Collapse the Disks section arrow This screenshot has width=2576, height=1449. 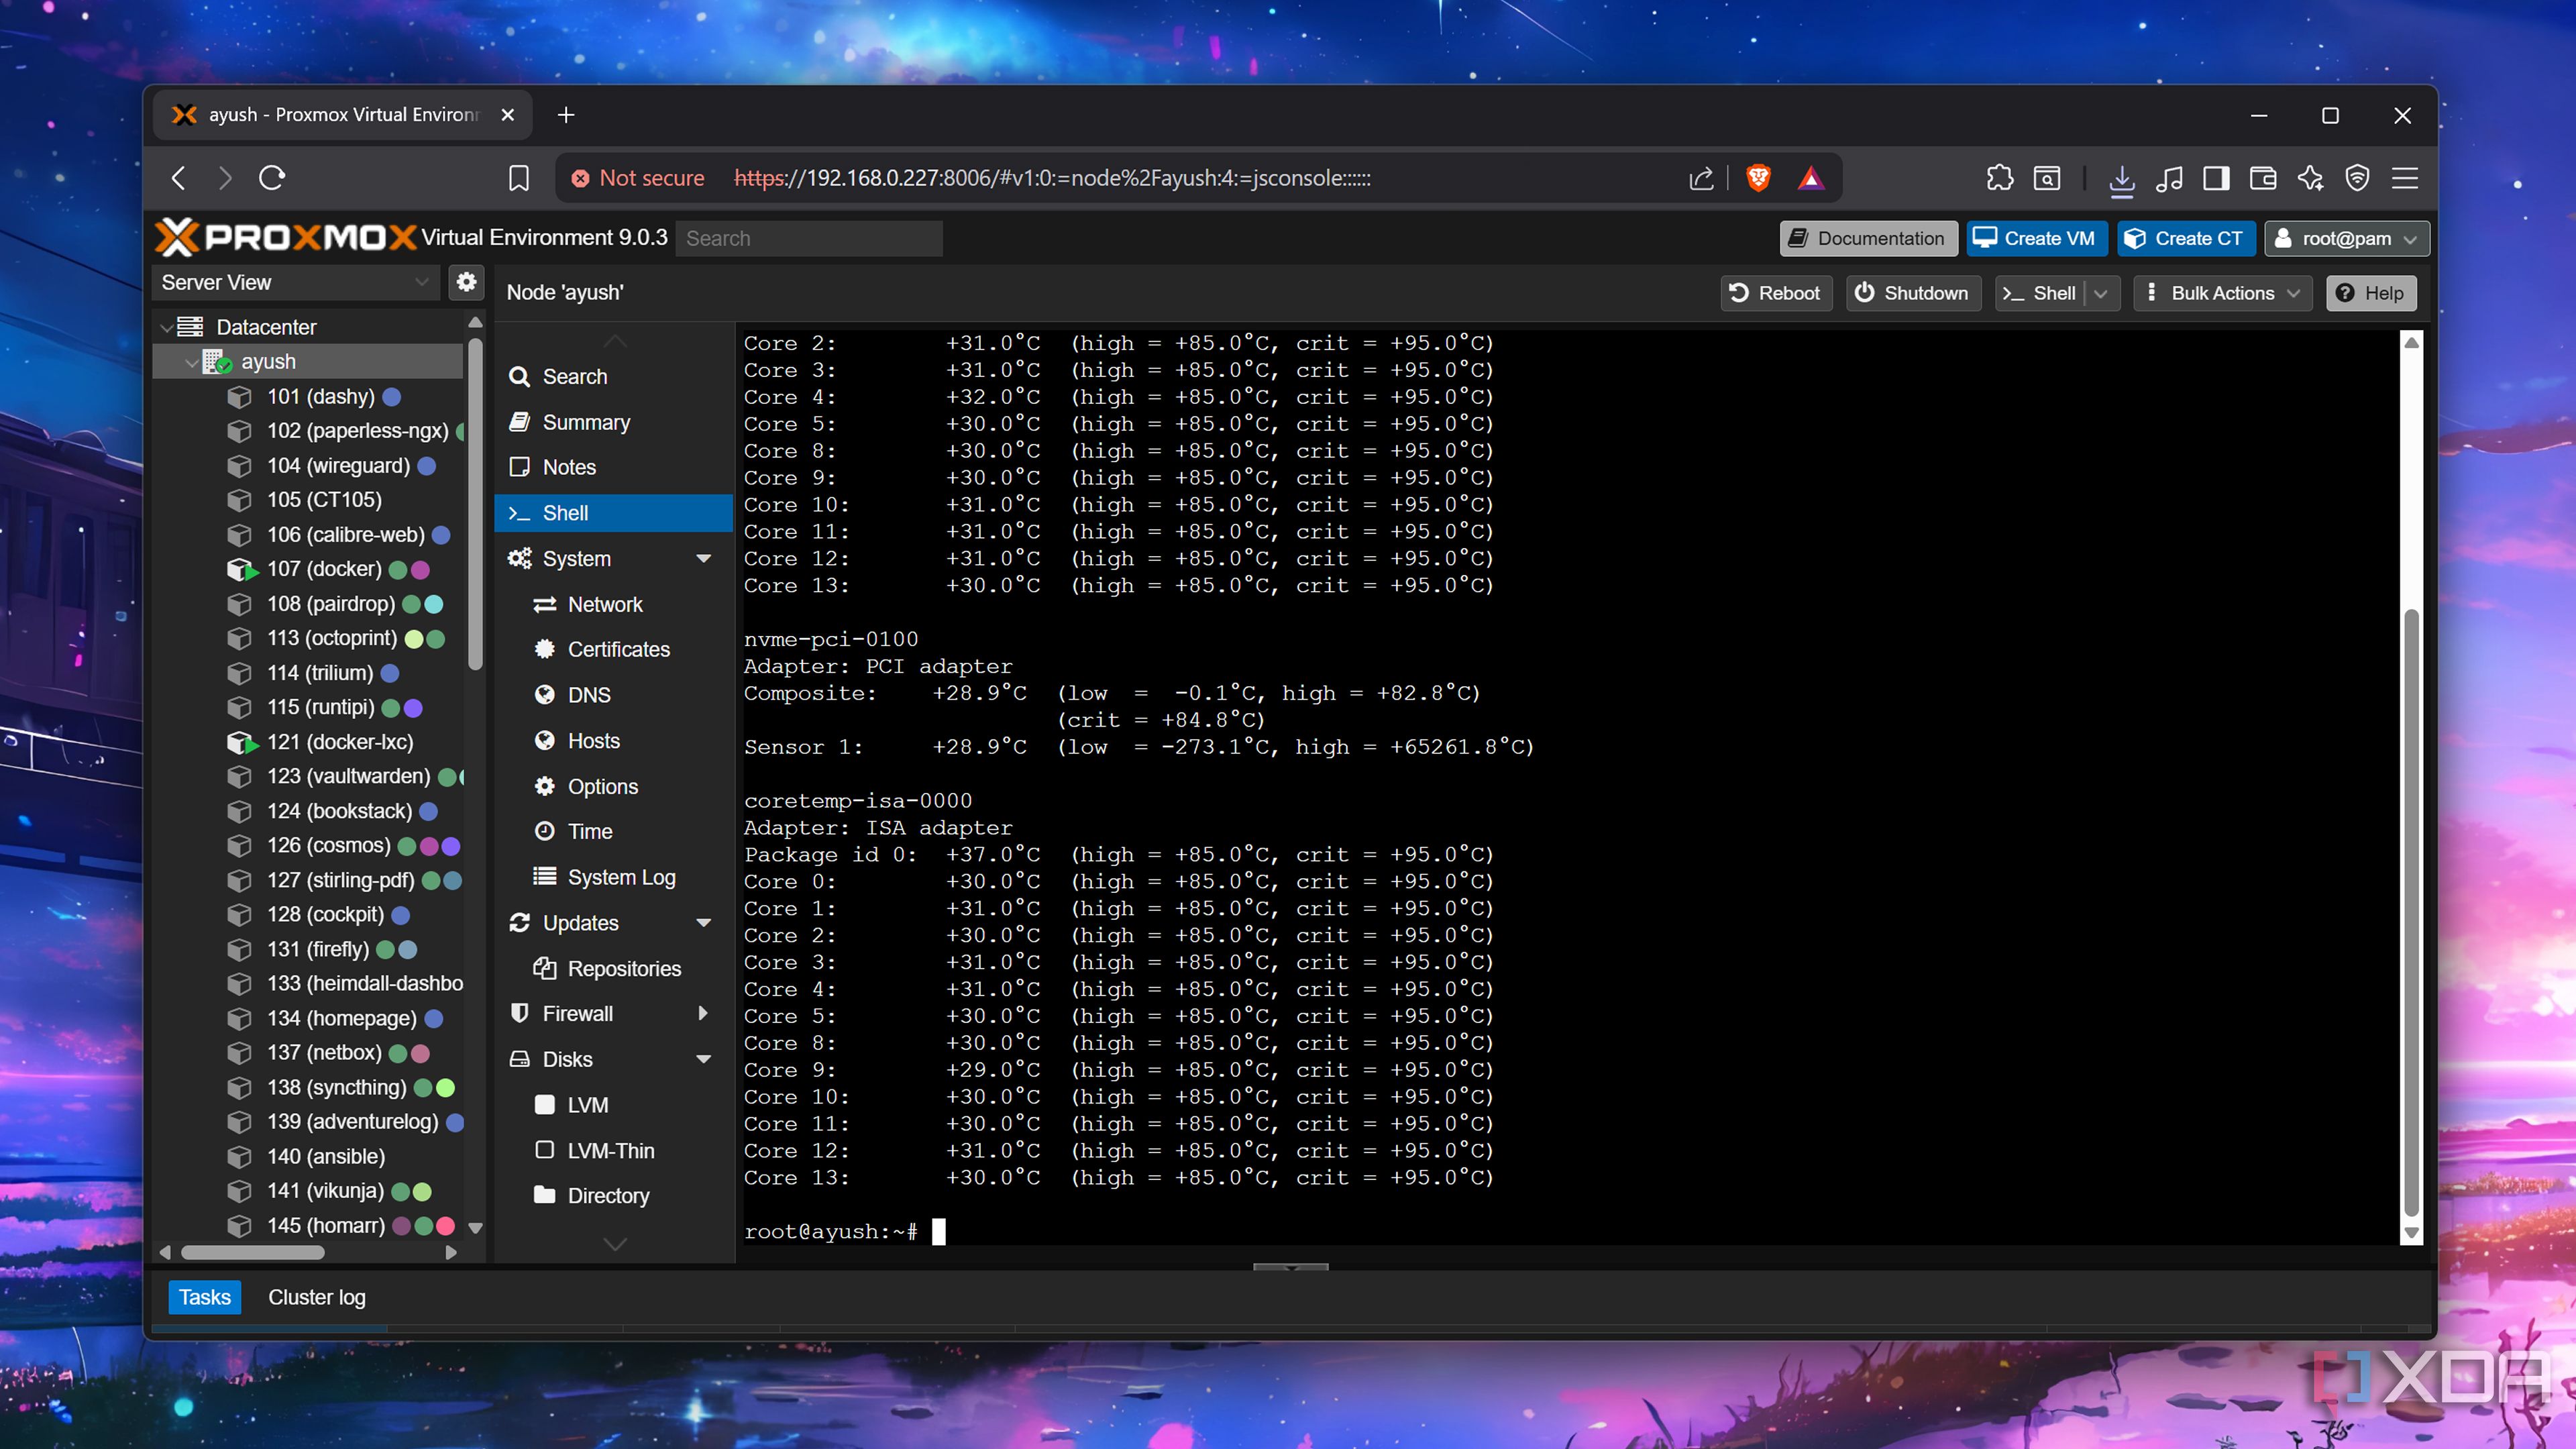pyautogui.click(x=704, y=1059)
